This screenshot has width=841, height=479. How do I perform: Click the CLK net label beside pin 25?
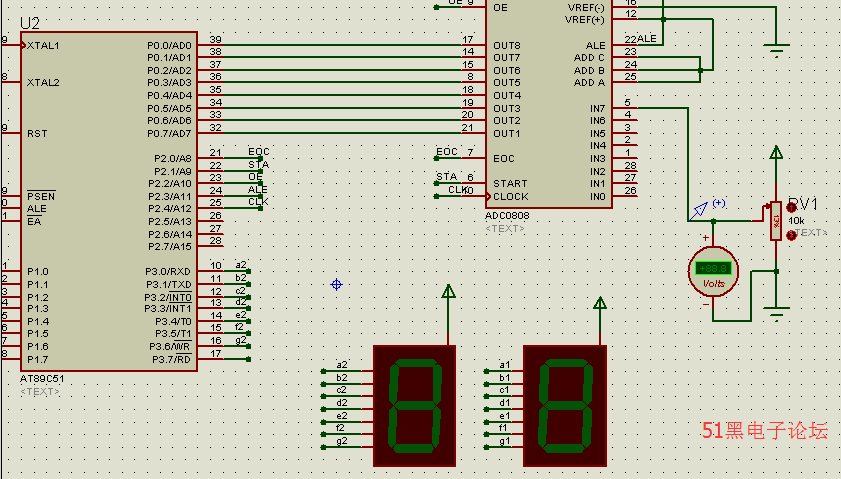coord(258,202)
